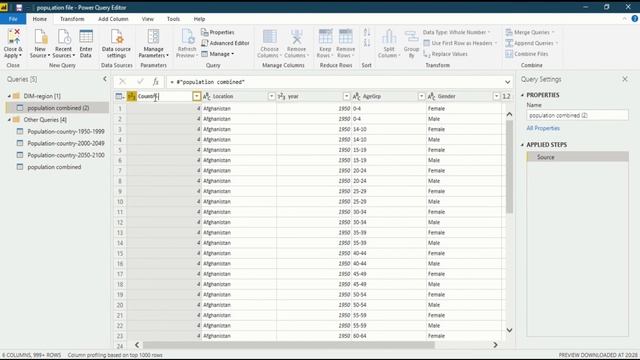Collapse the APPLIED STEPS section
The height and width of the screenshot is (360, 640).
(x=522, y=145)
